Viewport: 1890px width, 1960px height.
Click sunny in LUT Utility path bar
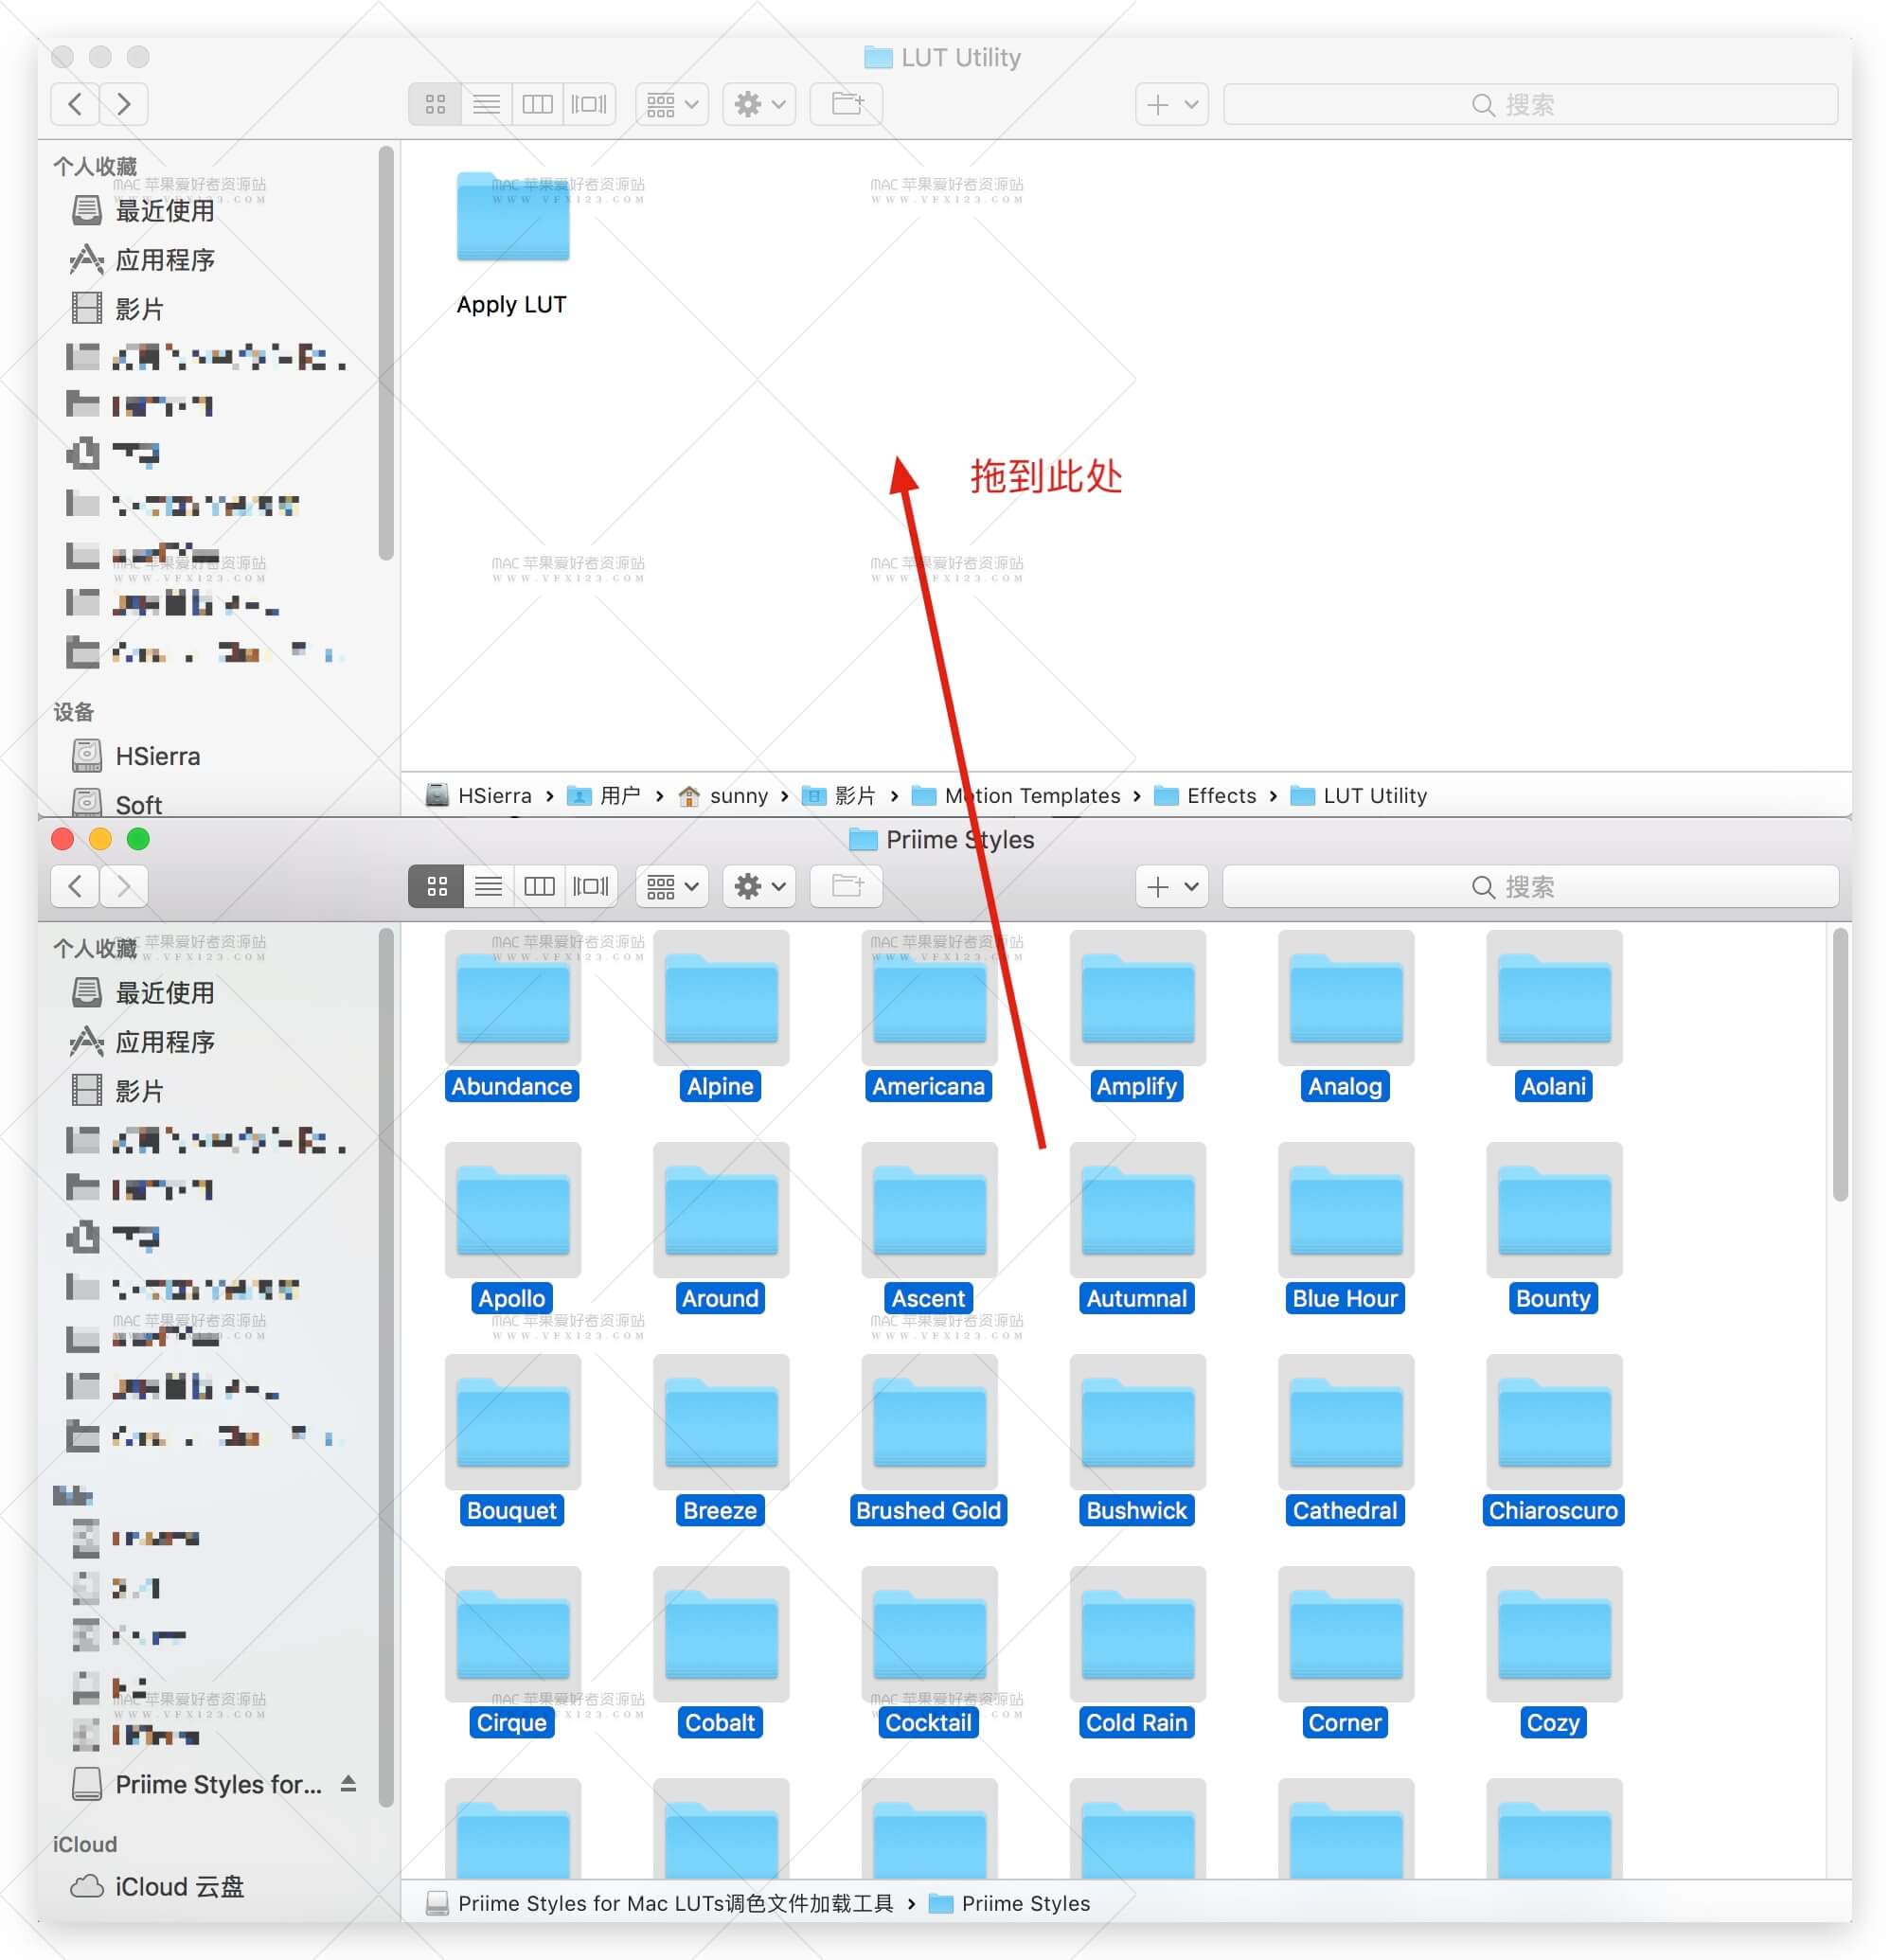(x=723, y=796)
